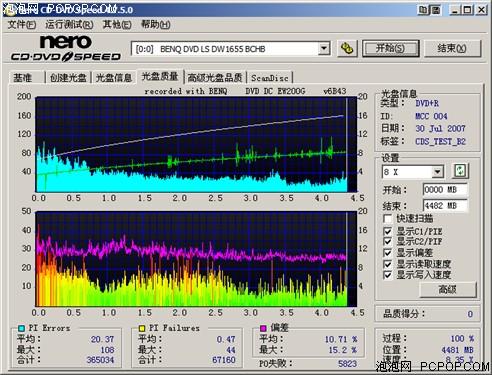This screenshot has width=492, height=375.
Task: Click the PO失败 value 5823
Action: pos(347,364)
